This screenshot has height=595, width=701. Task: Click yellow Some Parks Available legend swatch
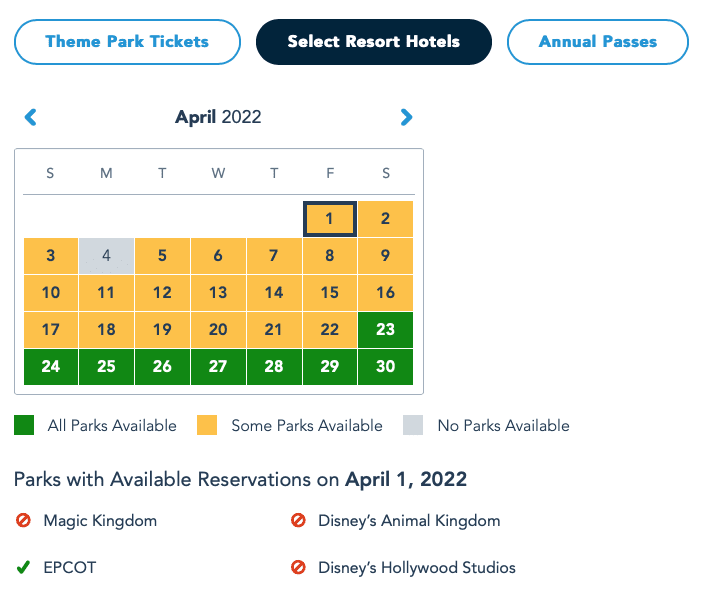point(207,426)
